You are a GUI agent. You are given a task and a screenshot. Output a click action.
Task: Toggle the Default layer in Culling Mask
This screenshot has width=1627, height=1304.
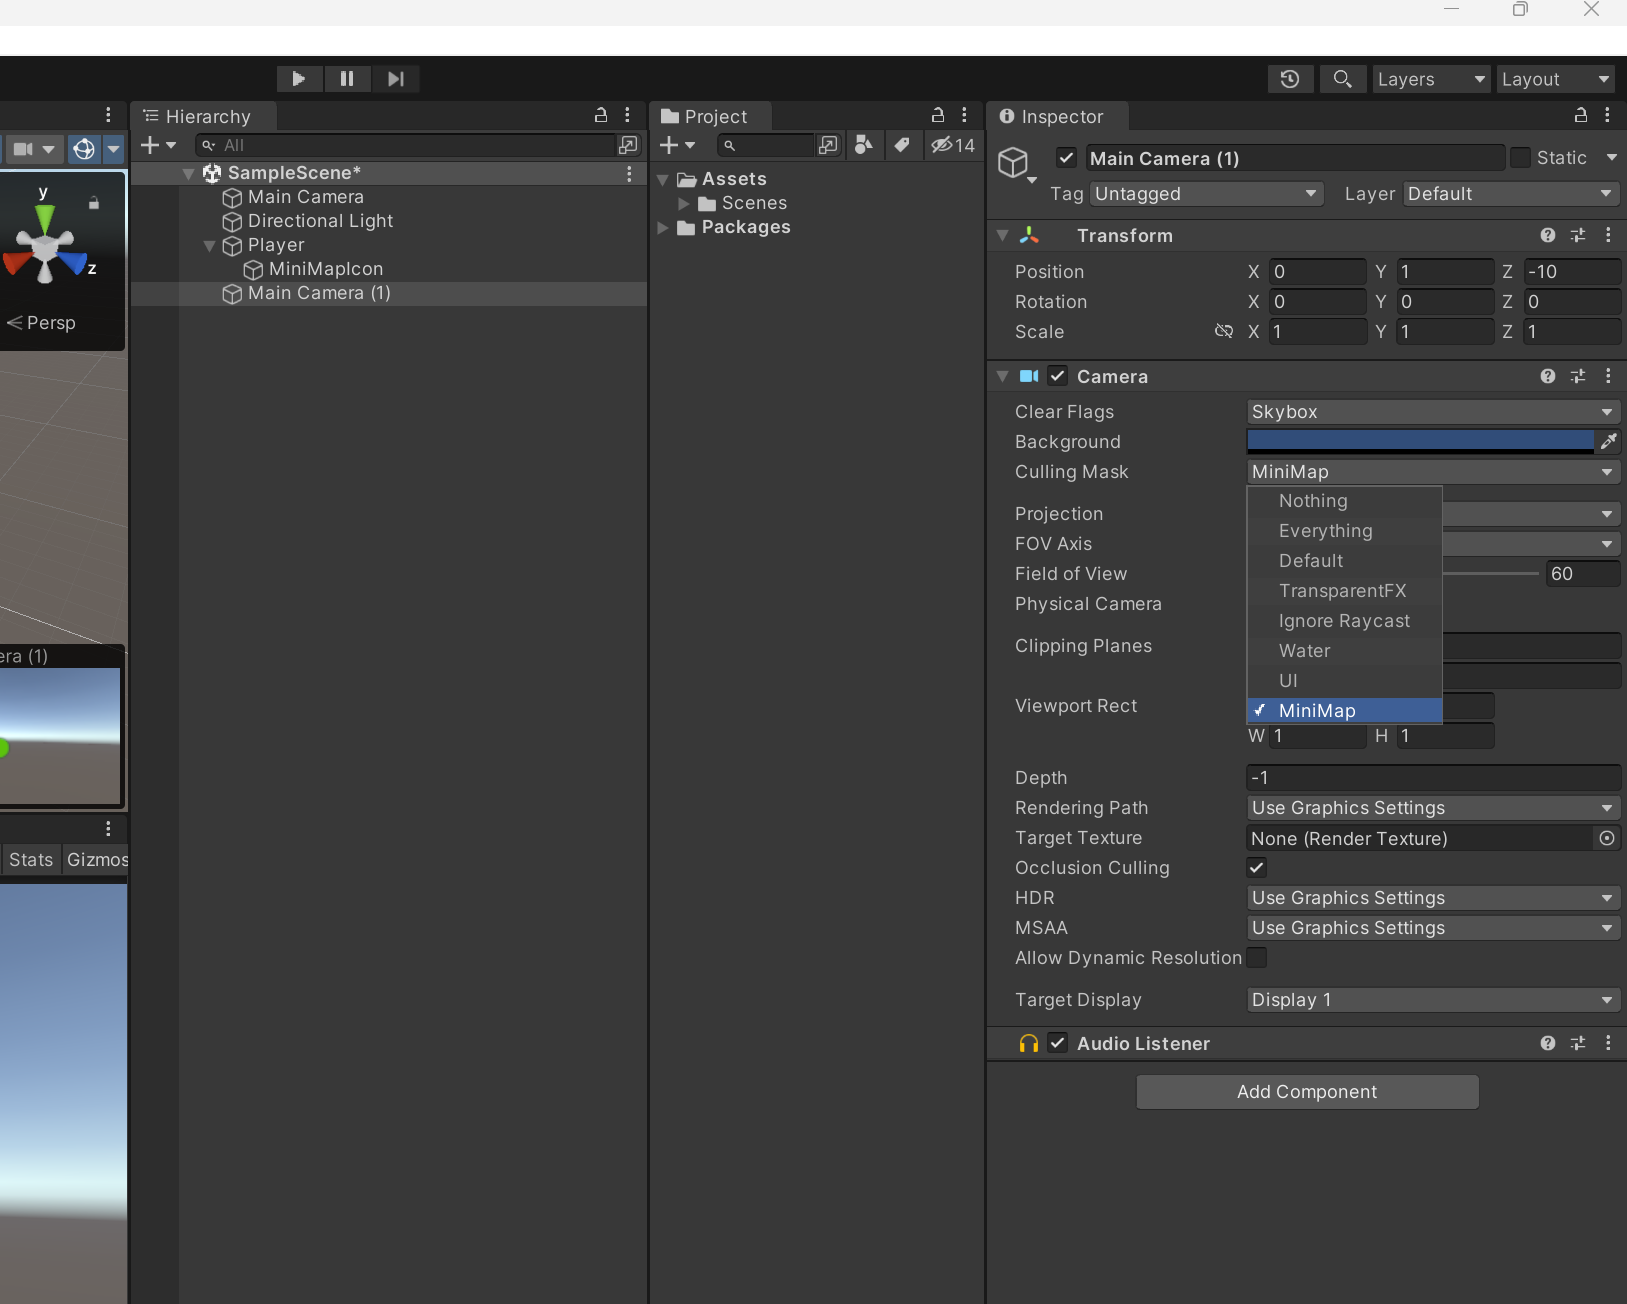click(x=1344, y=561)
